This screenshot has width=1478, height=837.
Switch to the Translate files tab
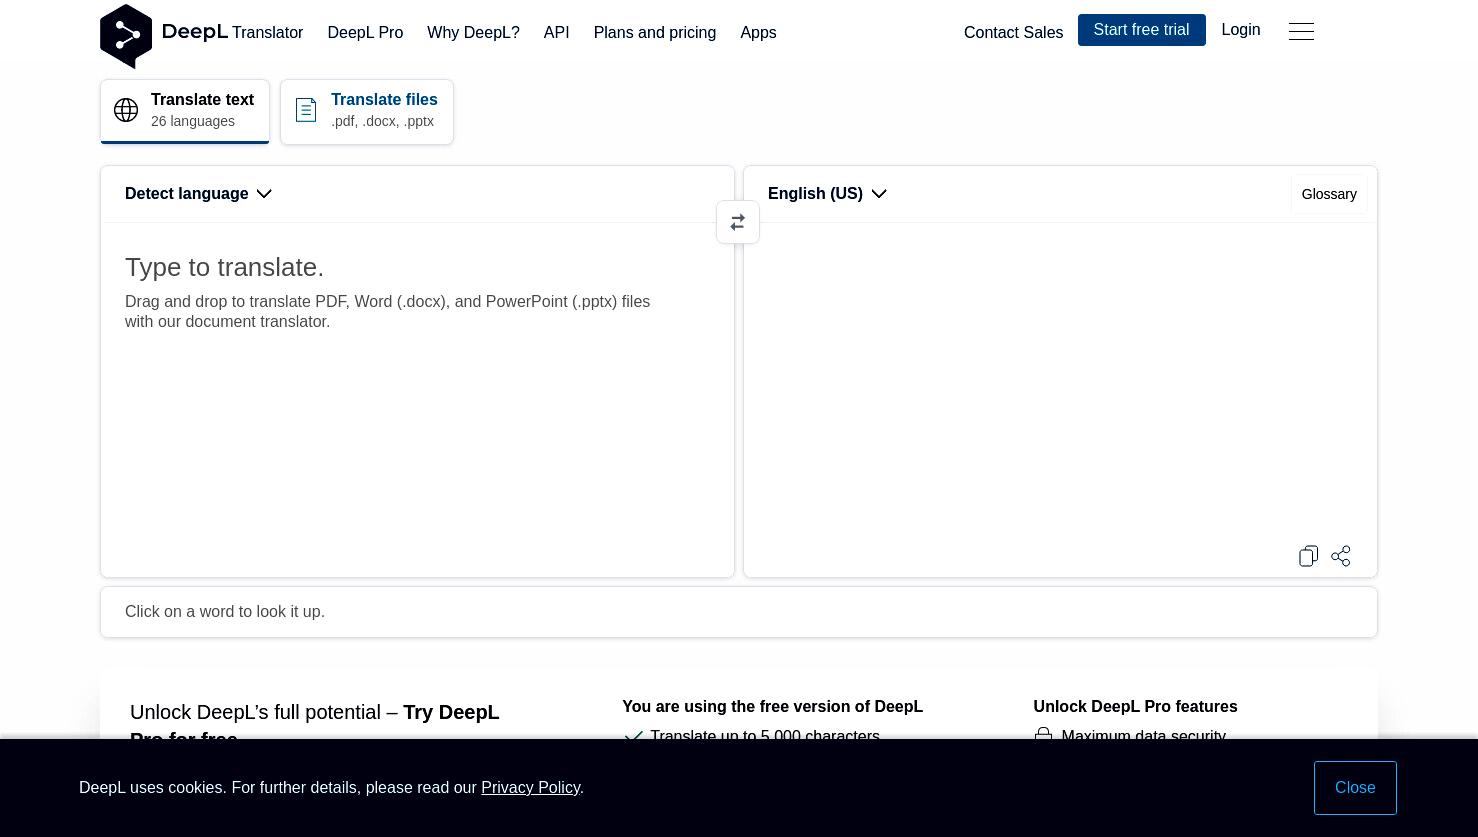coord(367,111)
